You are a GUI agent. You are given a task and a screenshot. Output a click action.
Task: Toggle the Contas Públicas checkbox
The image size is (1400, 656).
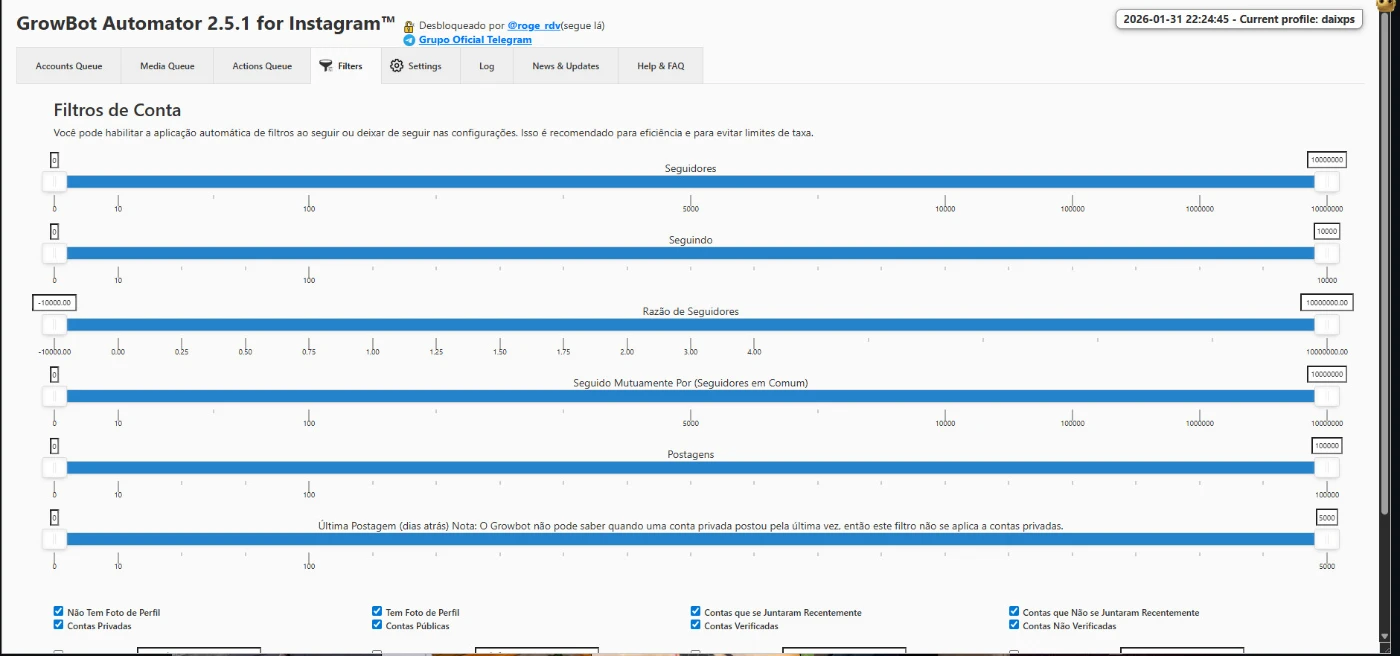(377, 625)
